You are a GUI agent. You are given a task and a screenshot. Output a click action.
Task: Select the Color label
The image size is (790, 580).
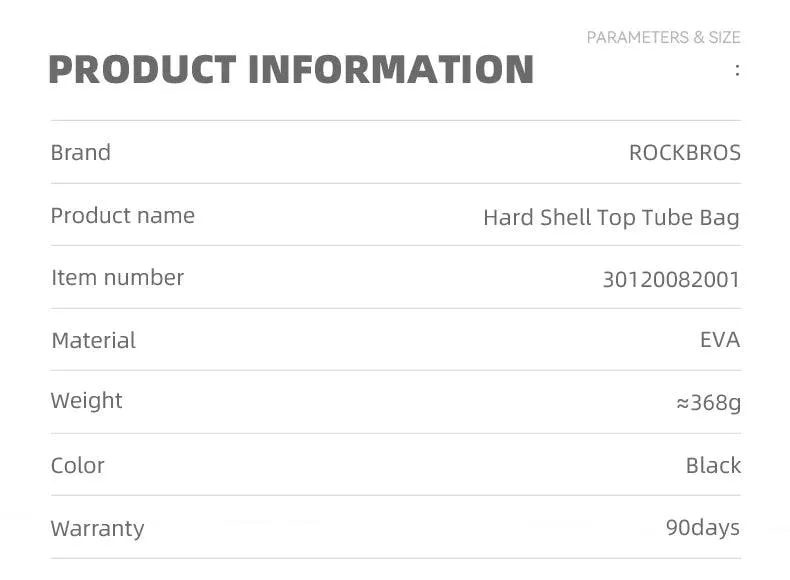[78, 466]
